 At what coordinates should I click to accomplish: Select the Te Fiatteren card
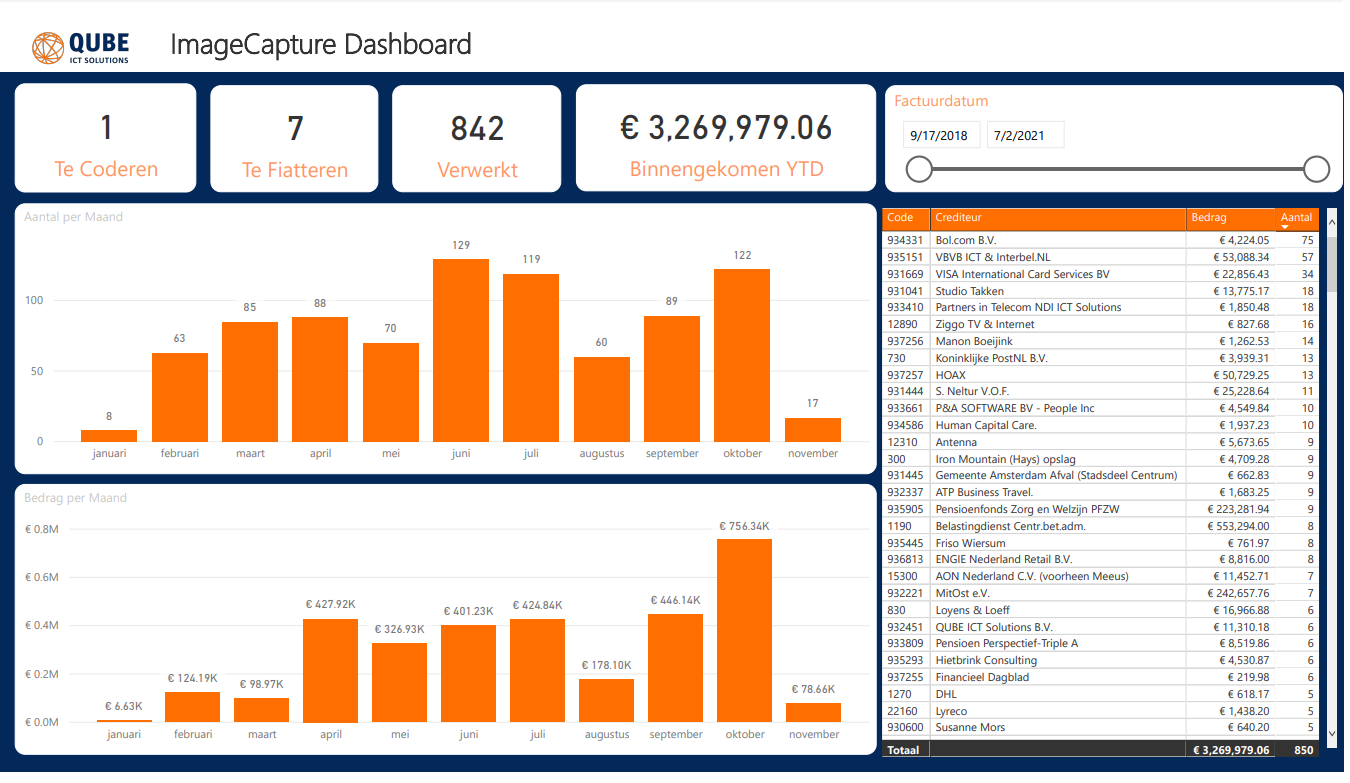coord(295,138)
